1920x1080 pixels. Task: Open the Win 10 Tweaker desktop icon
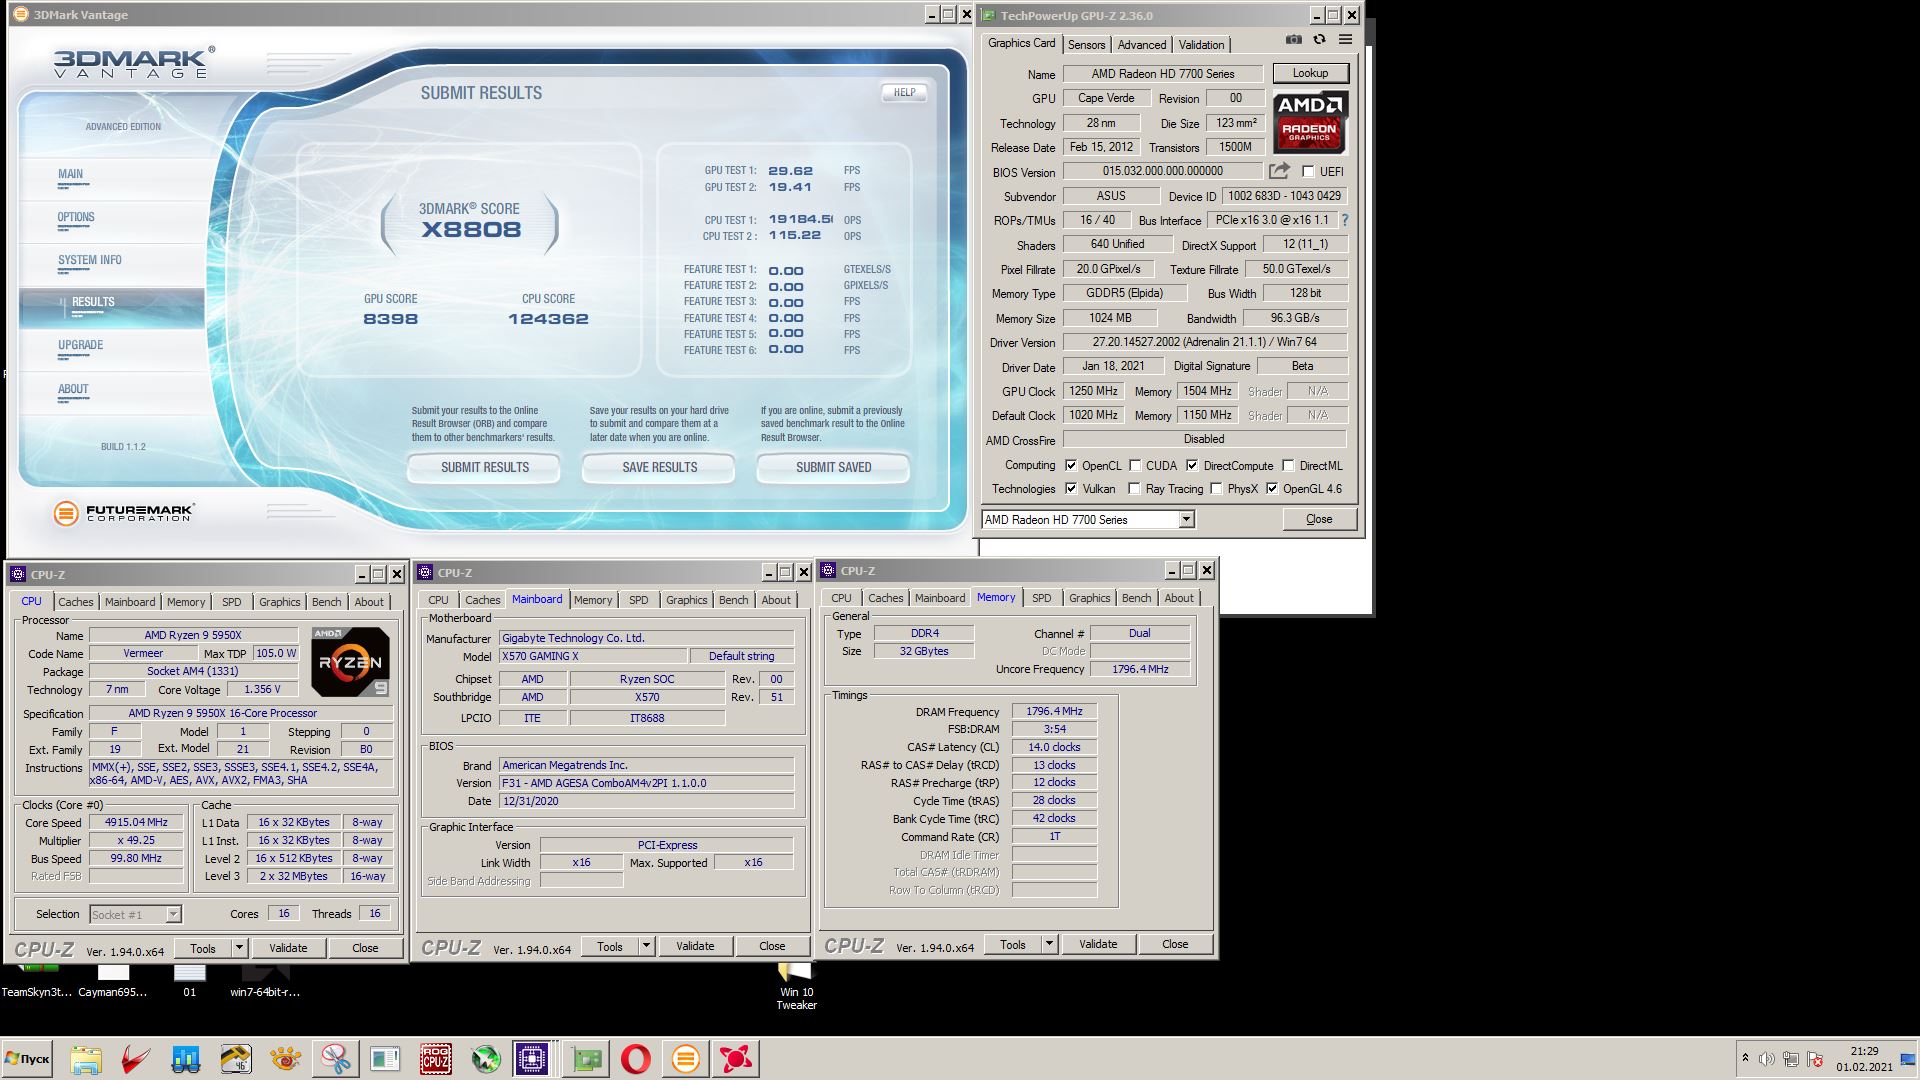[x=796, y=987]
